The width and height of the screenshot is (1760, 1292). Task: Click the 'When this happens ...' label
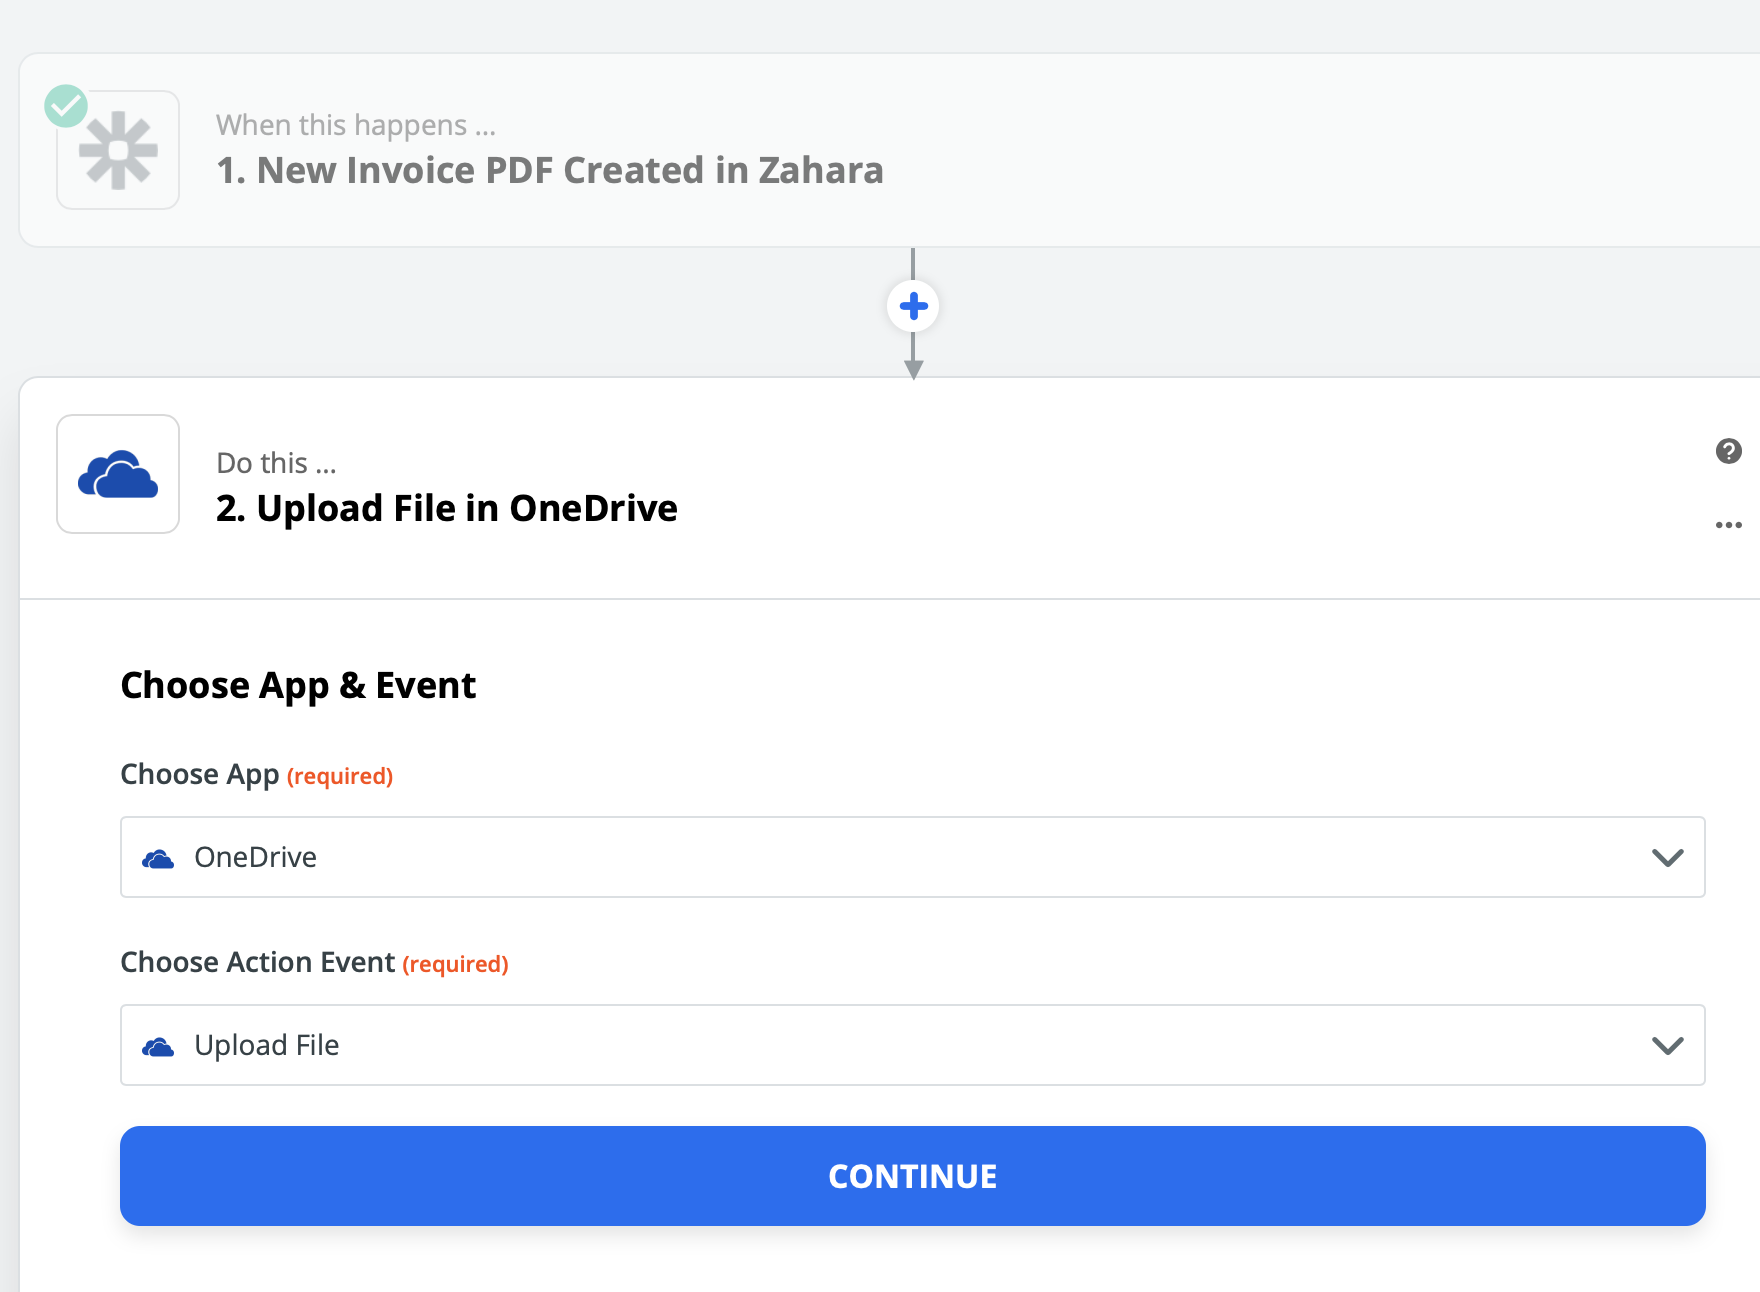[x=356, y=125]
